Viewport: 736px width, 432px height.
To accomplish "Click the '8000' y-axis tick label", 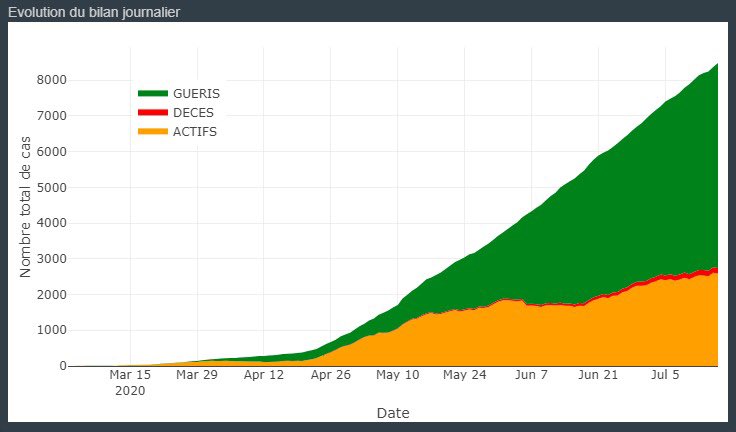I will 52,80.
